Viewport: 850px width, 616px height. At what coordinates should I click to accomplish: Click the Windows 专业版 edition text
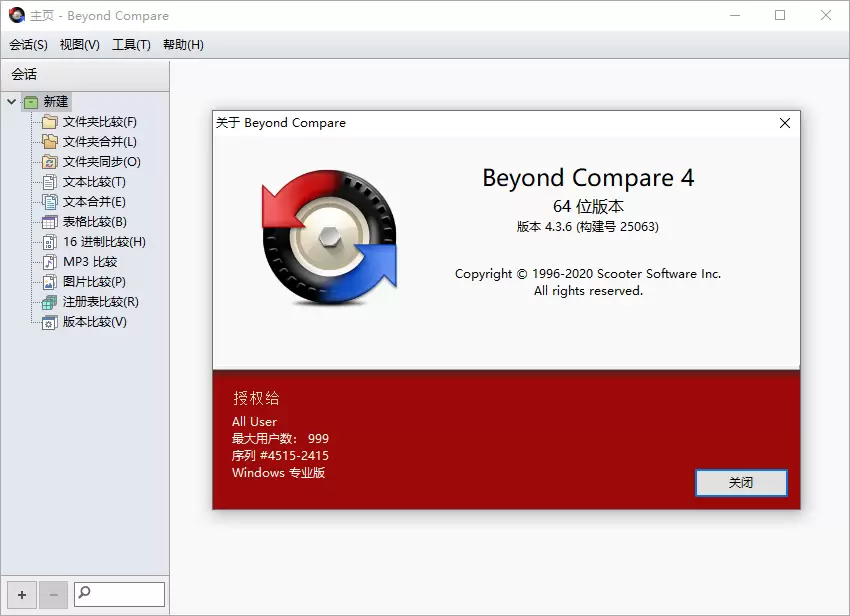click(x=279, y=473)
